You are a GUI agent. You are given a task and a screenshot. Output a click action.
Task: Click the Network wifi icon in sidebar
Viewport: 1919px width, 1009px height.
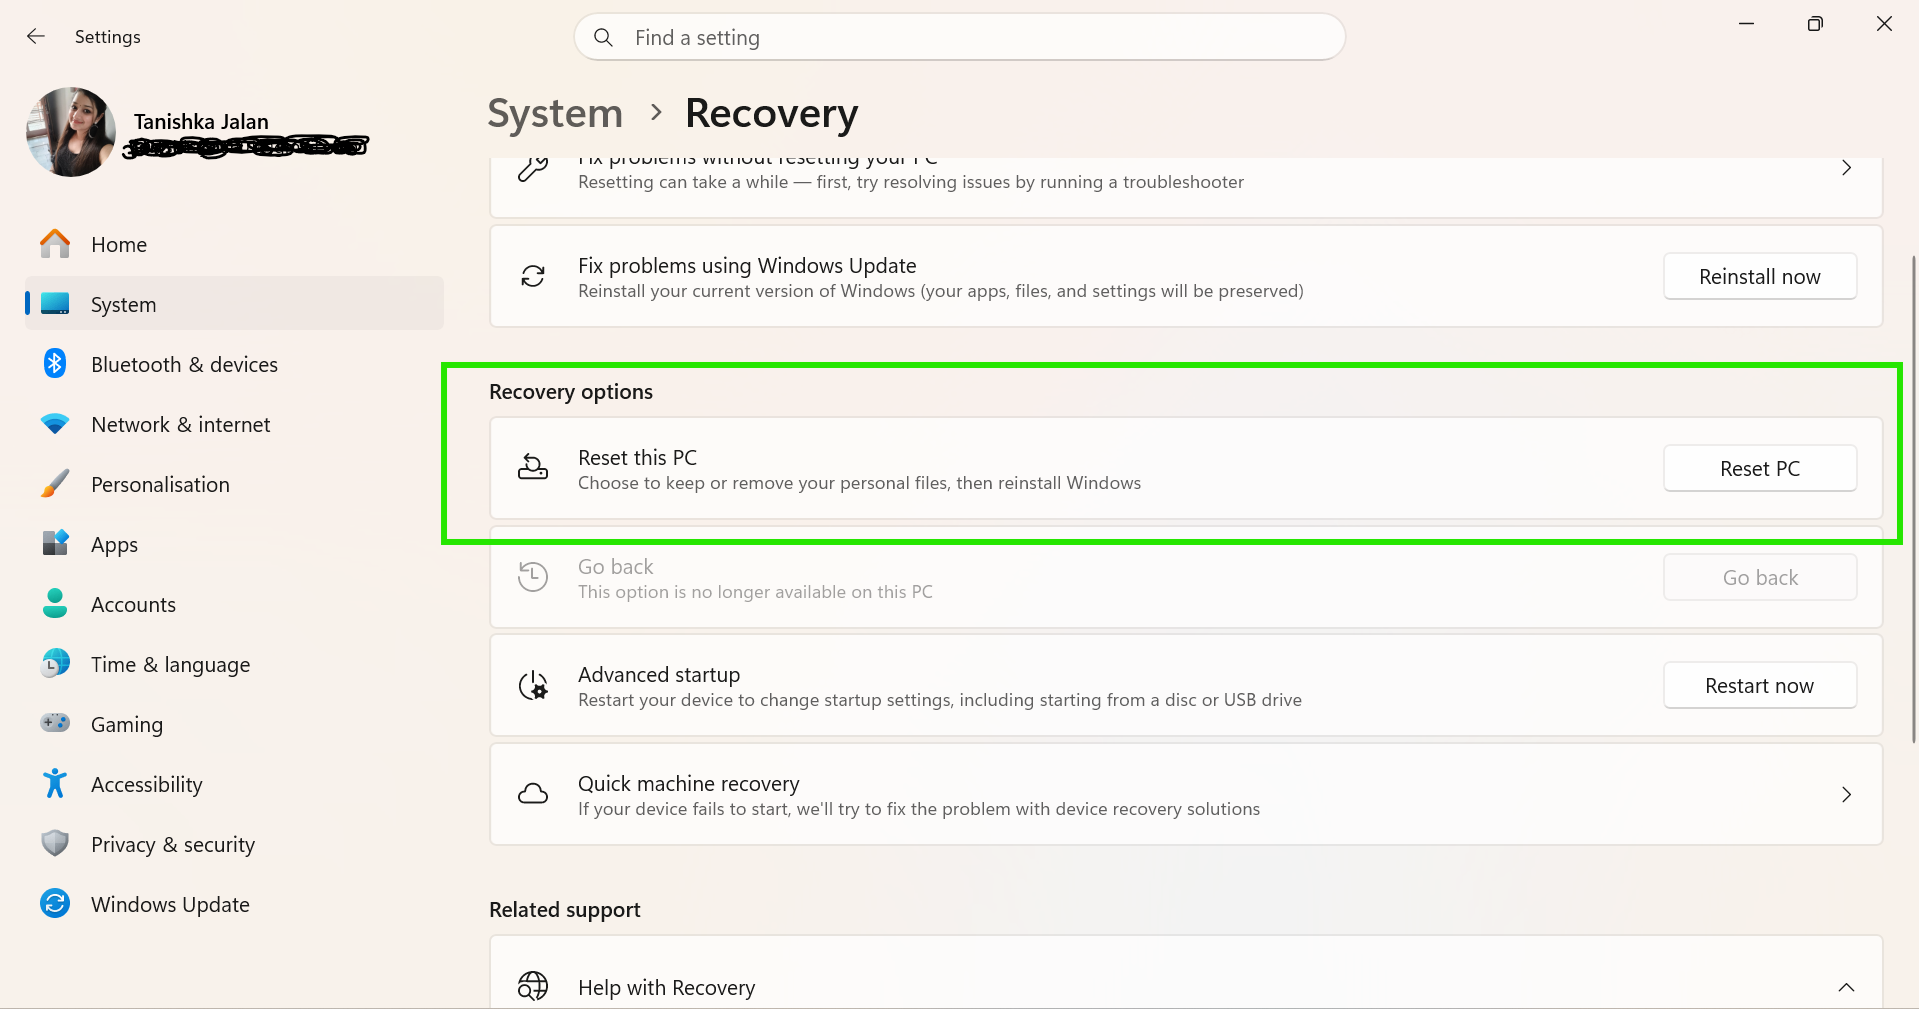click(55, 424)
